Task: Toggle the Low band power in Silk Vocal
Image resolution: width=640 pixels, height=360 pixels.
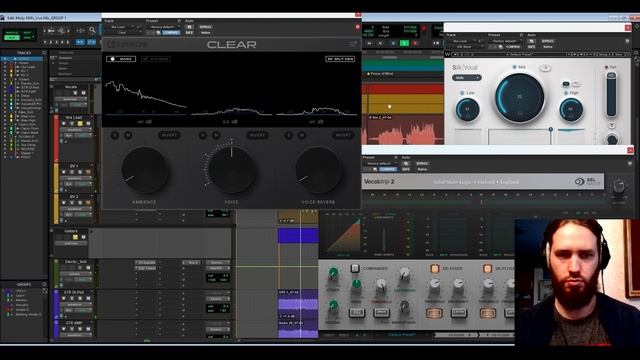Action: (x=462, y=93)
